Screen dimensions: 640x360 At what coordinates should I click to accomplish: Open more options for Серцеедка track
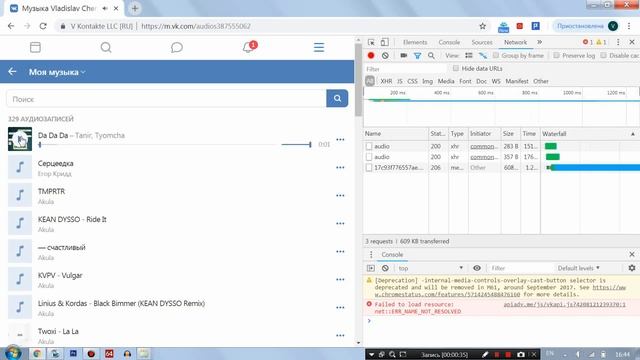[340, 167]
